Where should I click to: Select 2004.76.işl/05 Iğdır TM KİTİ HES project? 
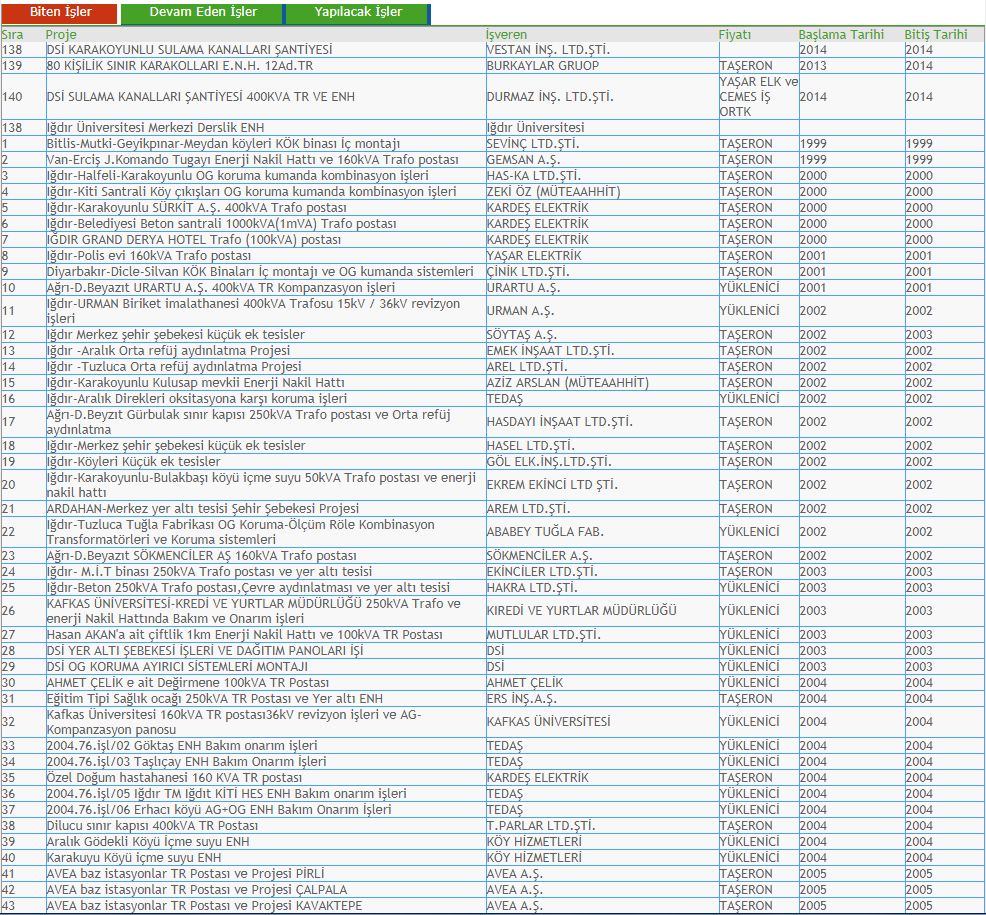(266, 794)
